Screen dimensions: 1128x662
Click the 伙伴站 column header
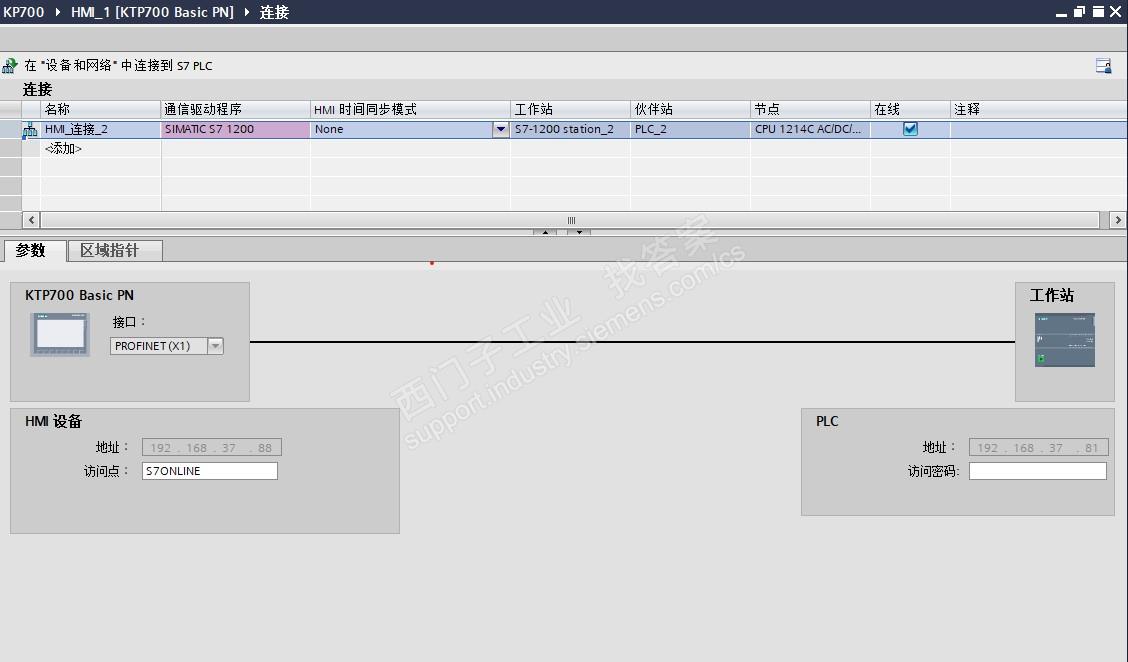pos(690,109)
